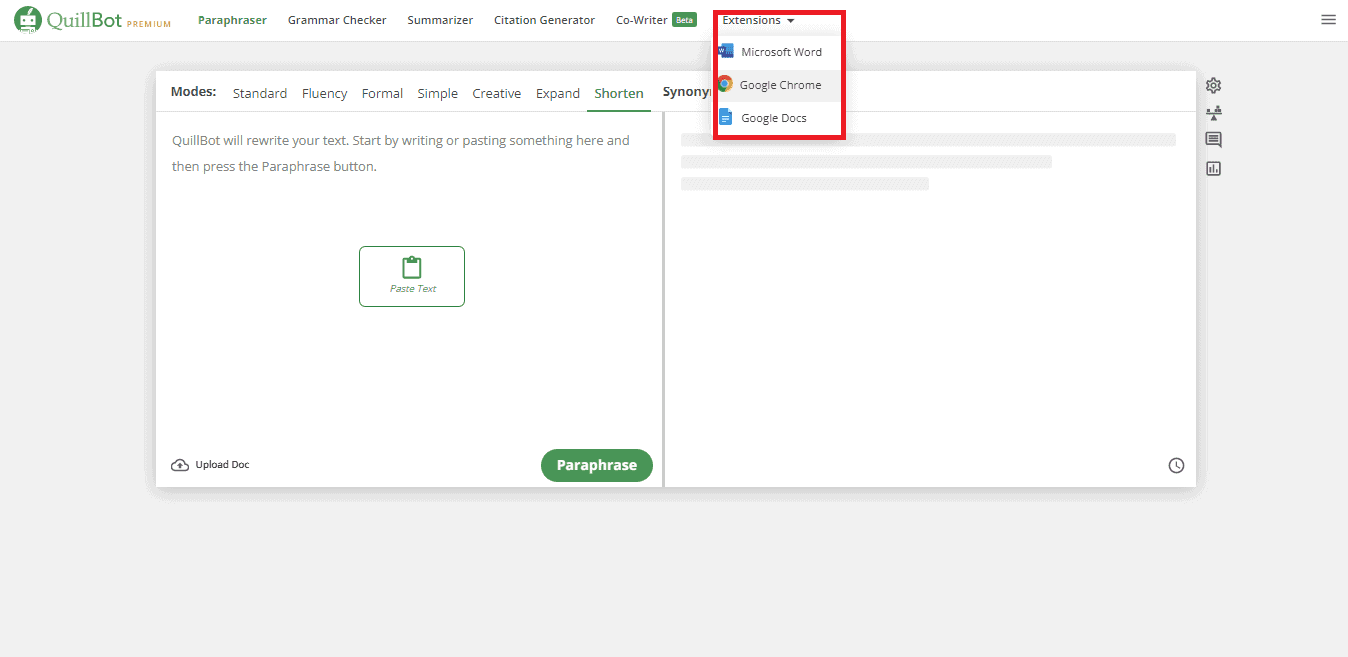
Task: Switch to Standard mode
Action: pos(260,93)
